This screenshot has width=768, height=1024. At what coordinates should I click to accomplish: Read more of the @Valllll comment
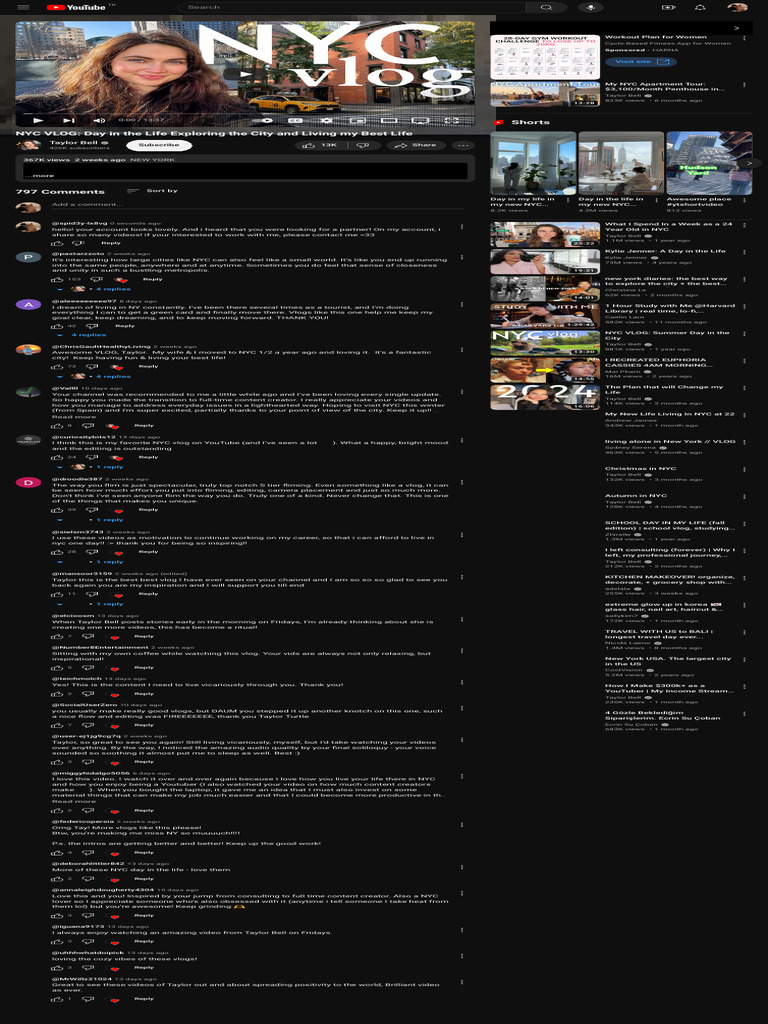tap(73, 417)
